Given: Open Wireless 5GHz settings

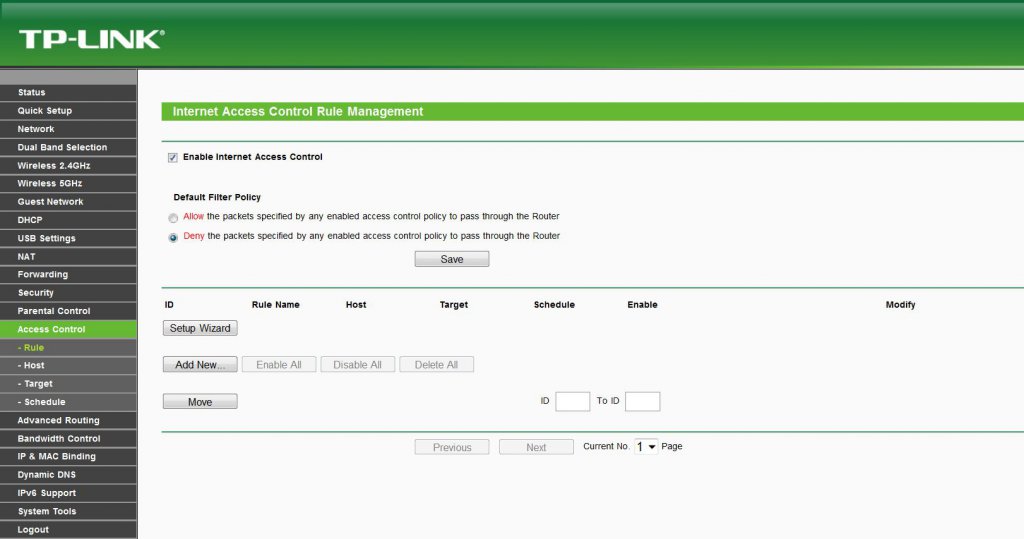Looking at the screenshot, I should click(68, 183).
